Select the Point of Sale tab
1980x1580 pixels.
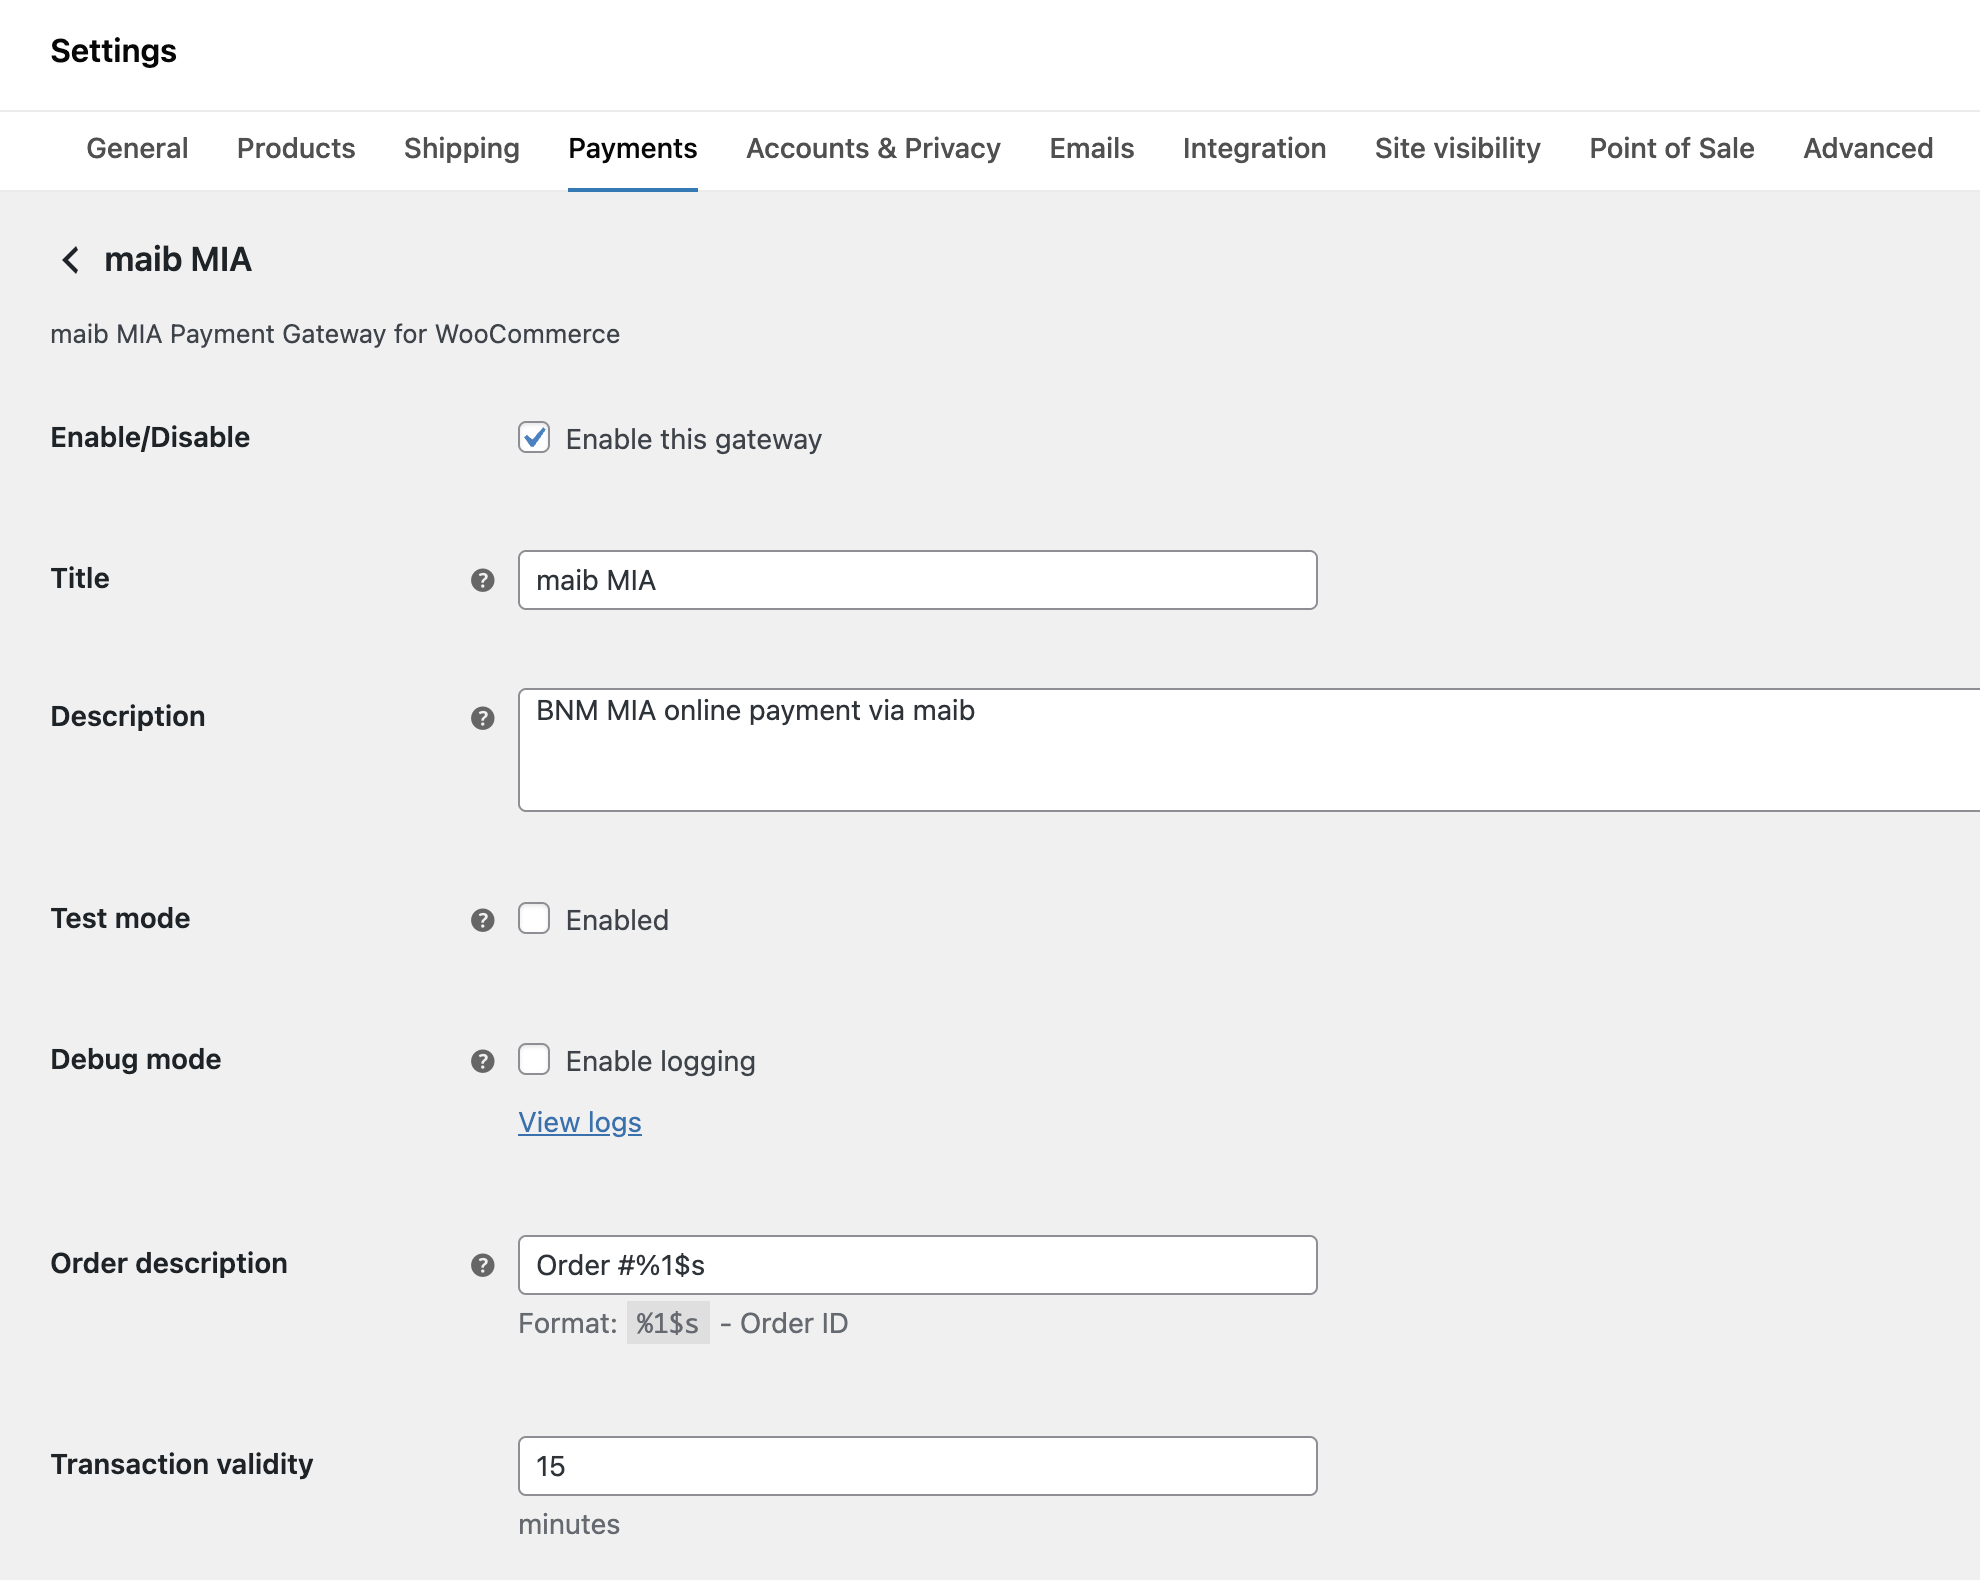coord(1671,148)
